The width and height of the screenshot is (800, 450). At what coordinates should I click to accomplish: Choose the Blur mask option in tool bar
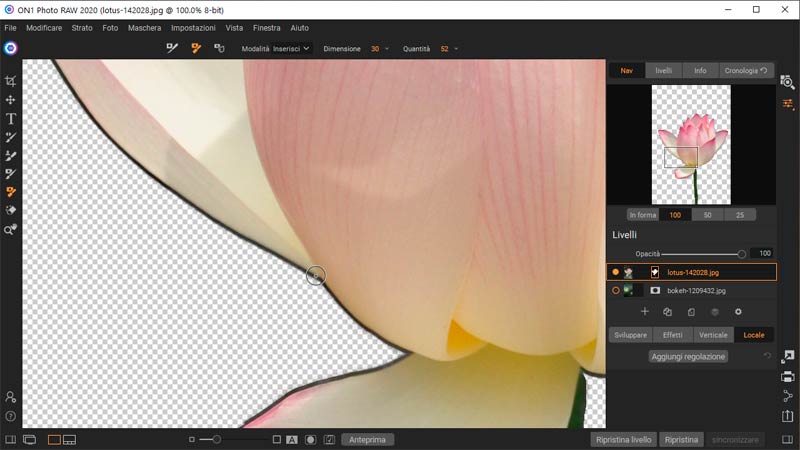click(219, 48)
